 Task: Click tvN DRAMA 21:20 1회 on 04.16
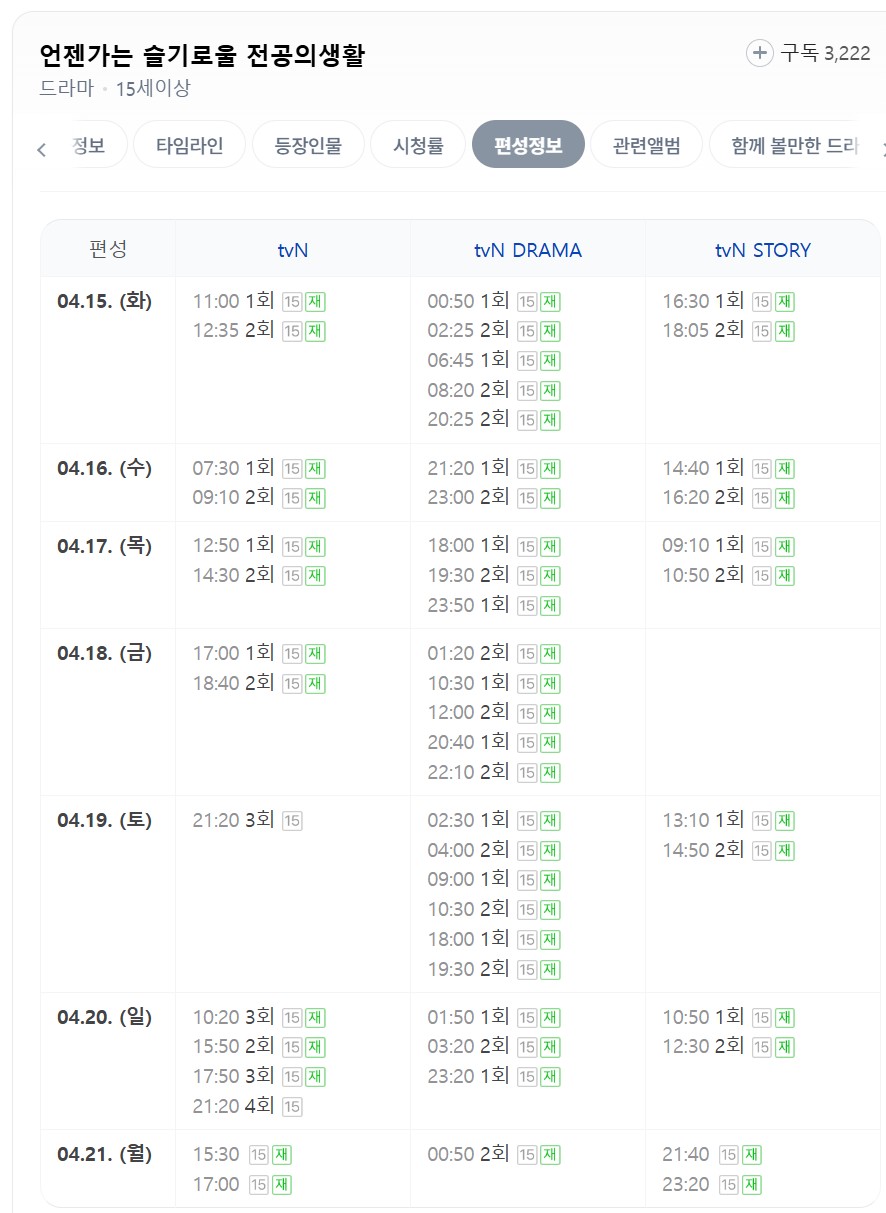494,467
